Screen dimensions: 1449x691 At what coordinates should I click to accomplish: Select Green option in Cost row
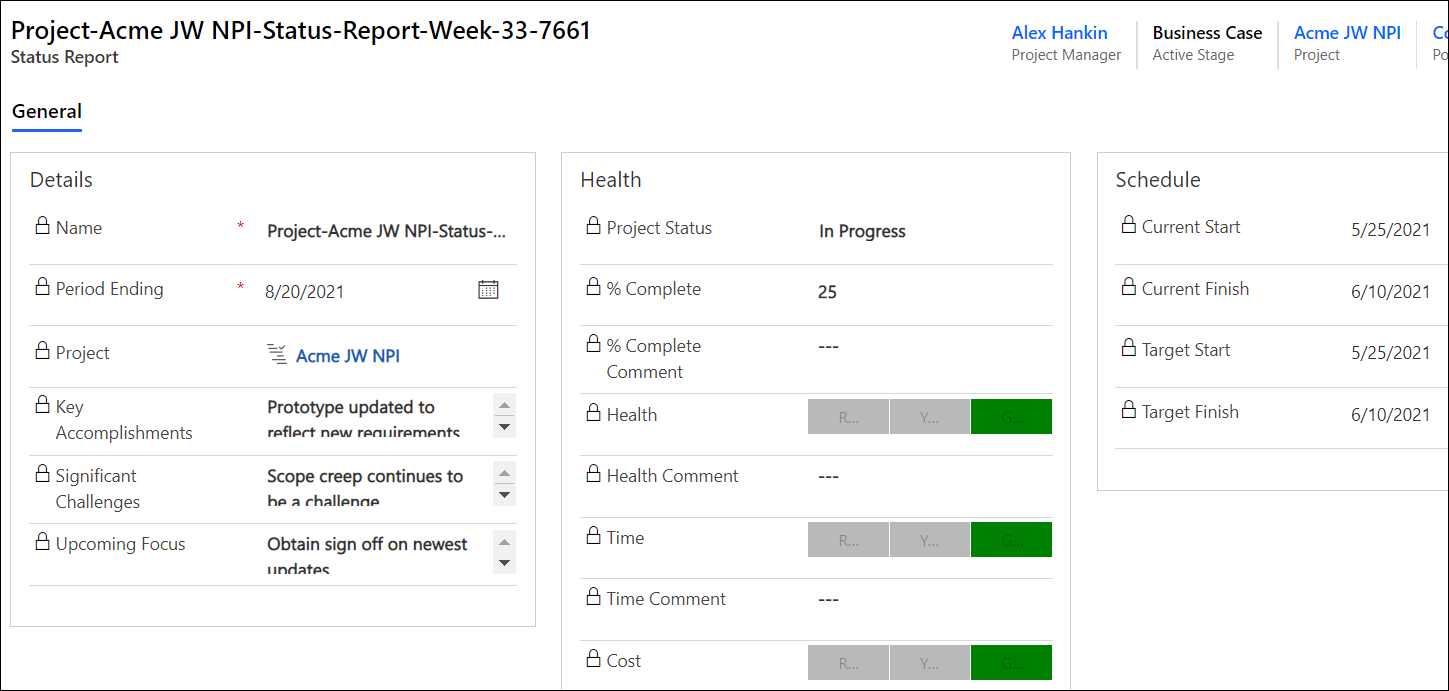click(x=1011, y=663)
